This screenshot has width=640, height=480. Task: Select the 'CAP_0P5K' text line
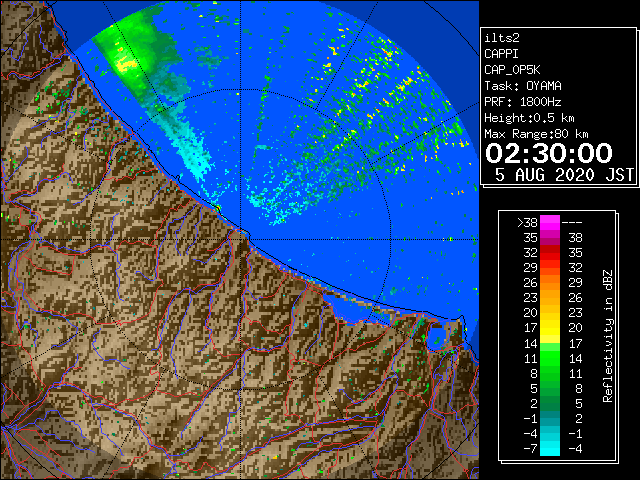click(512, 70)
